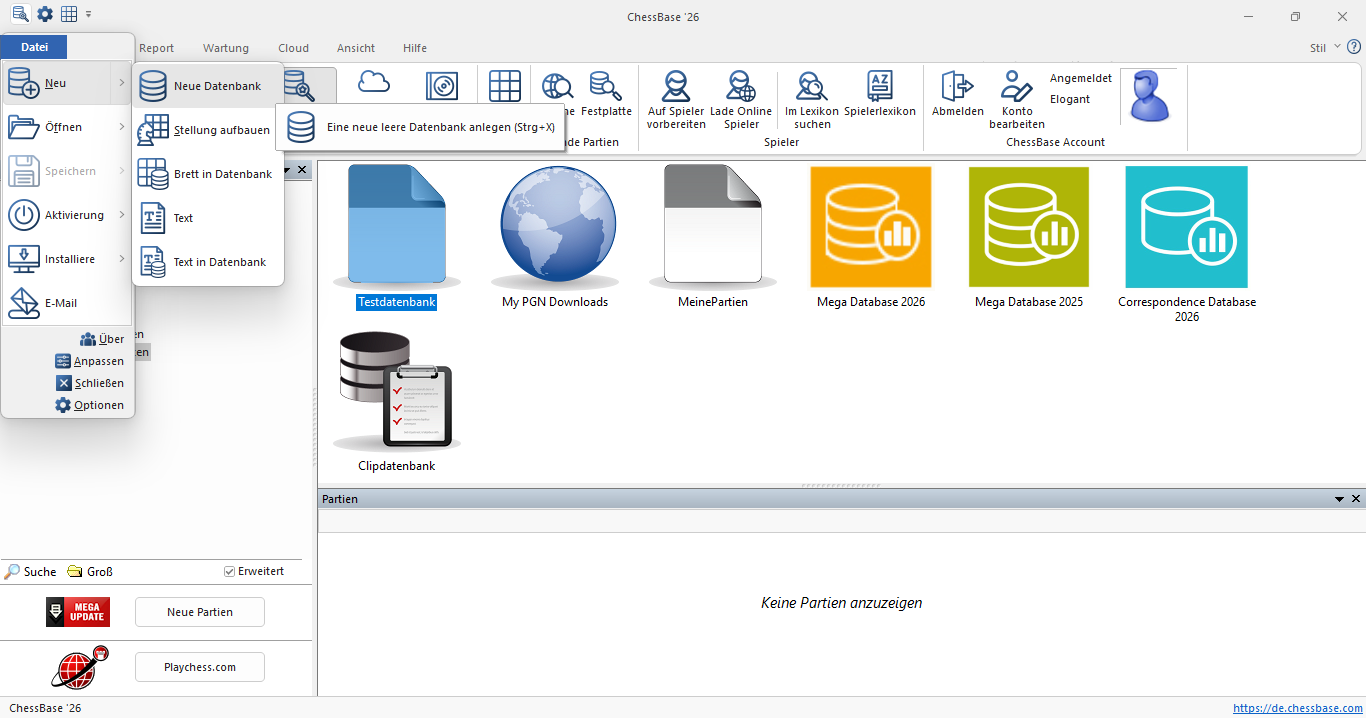Click the Konto bearbeiten icon

click(x=1016, y=87)
